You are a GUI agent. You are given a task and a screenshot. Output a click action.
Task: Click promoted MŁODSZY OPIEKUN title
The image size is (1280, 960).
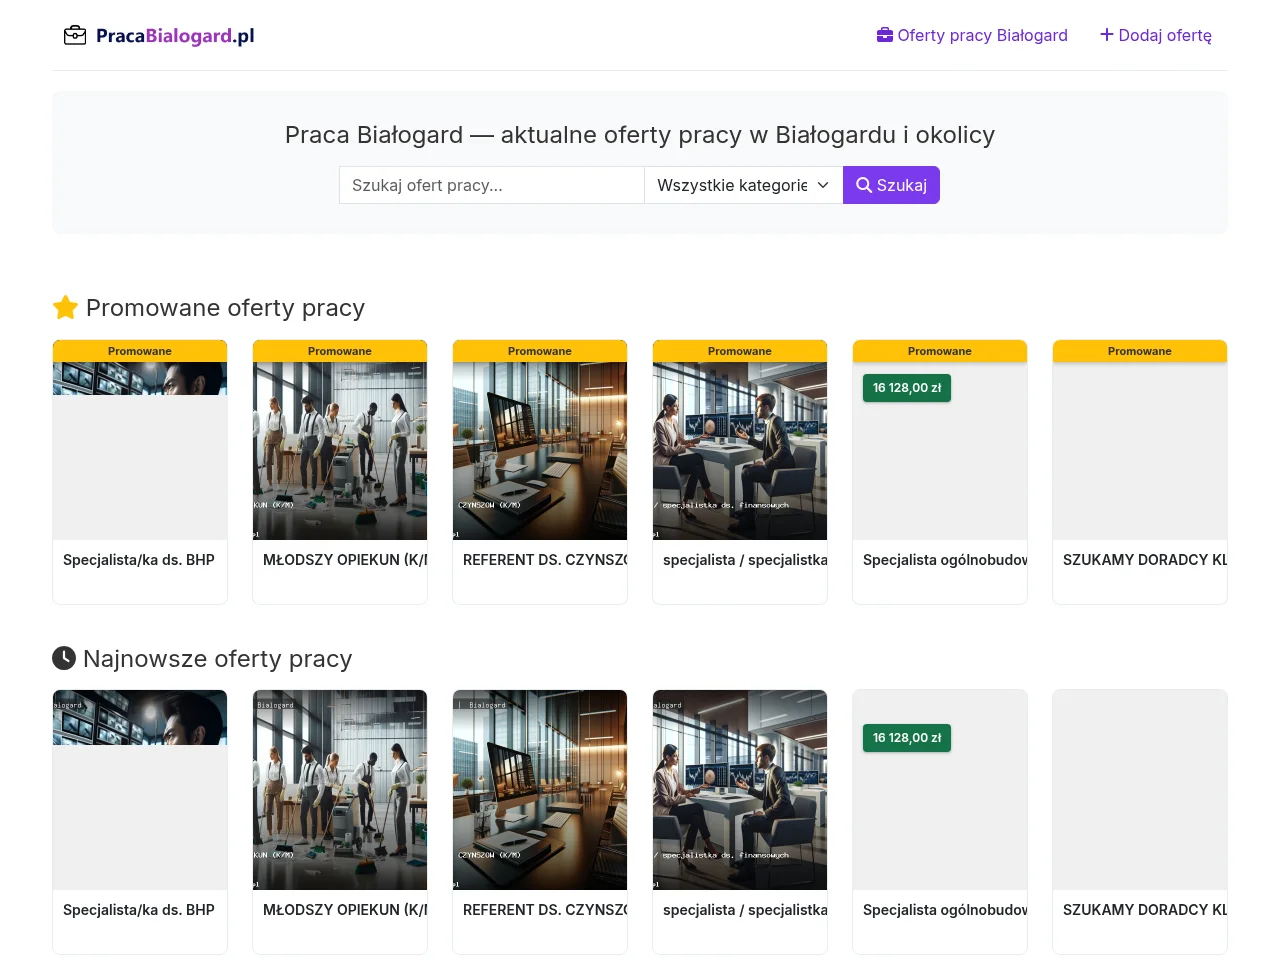pos(345,560)
